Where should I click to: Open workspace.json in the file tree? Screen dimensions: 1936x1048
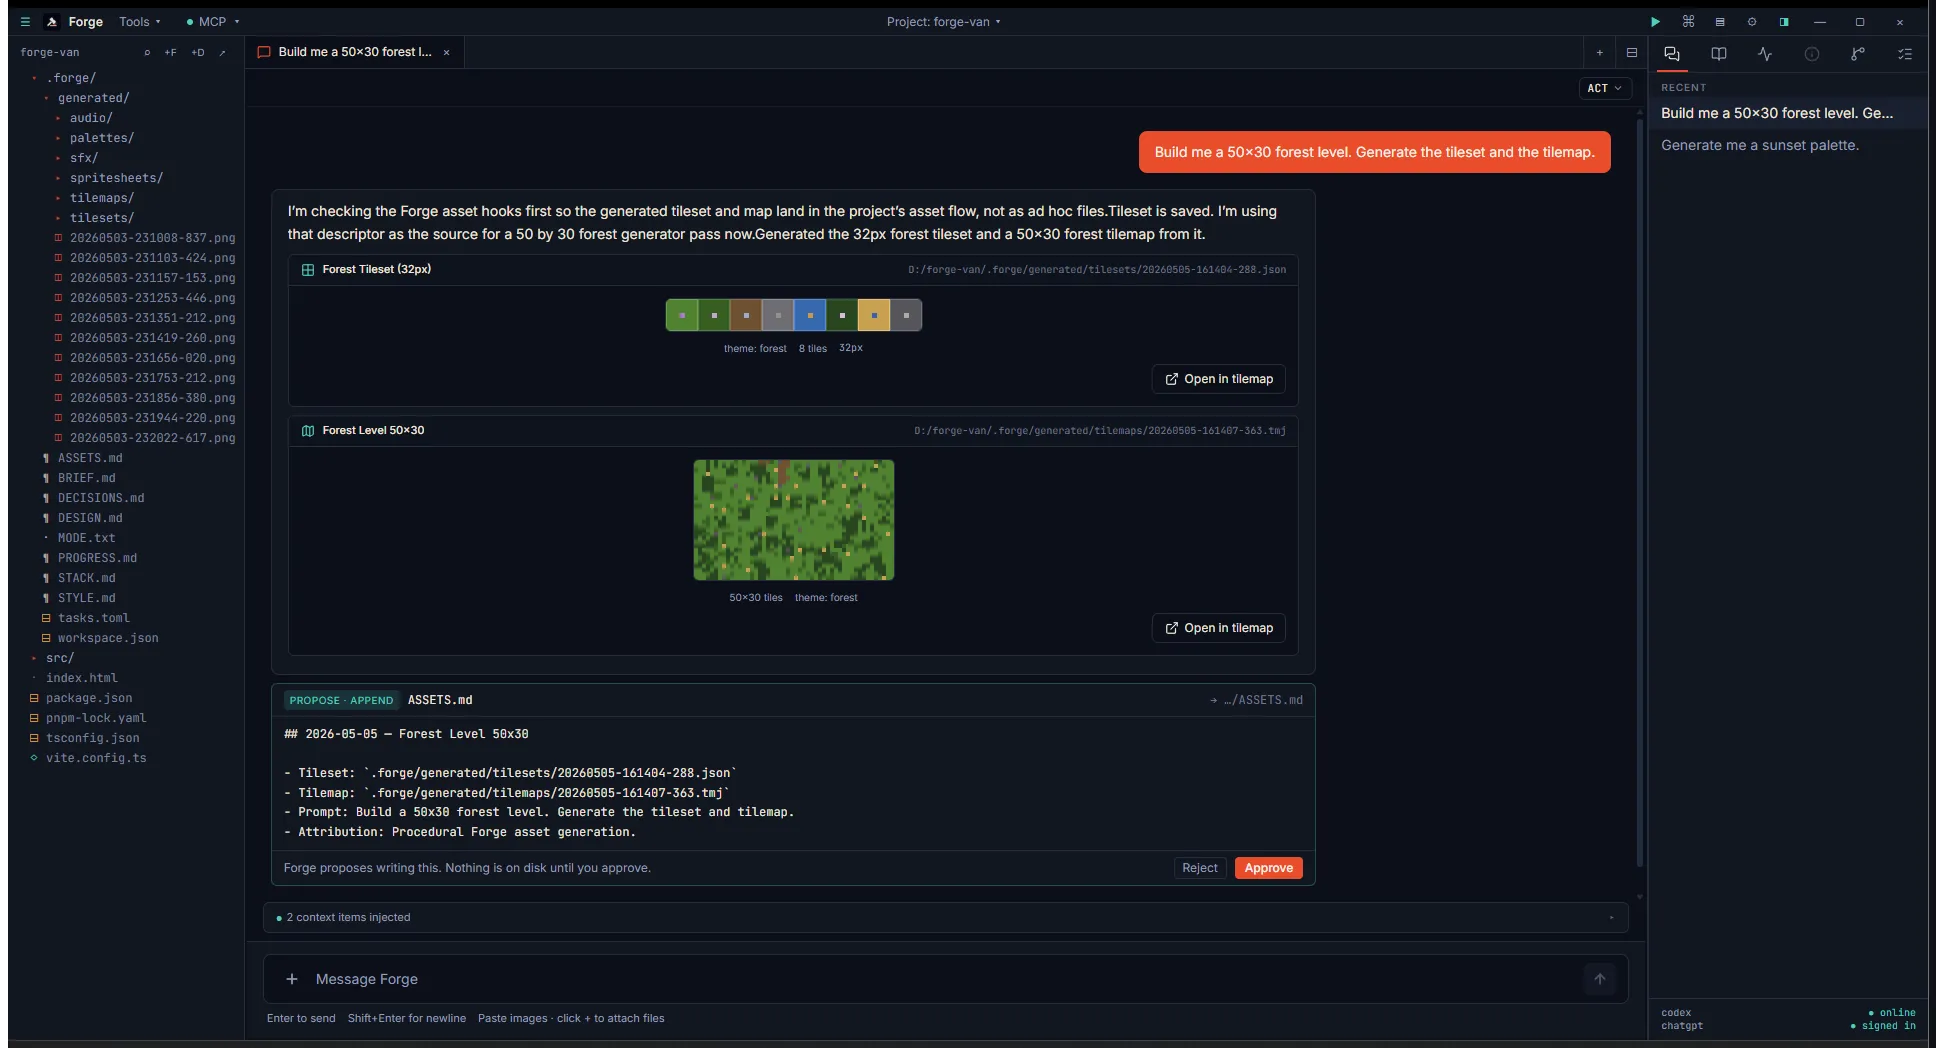(108, 637)
